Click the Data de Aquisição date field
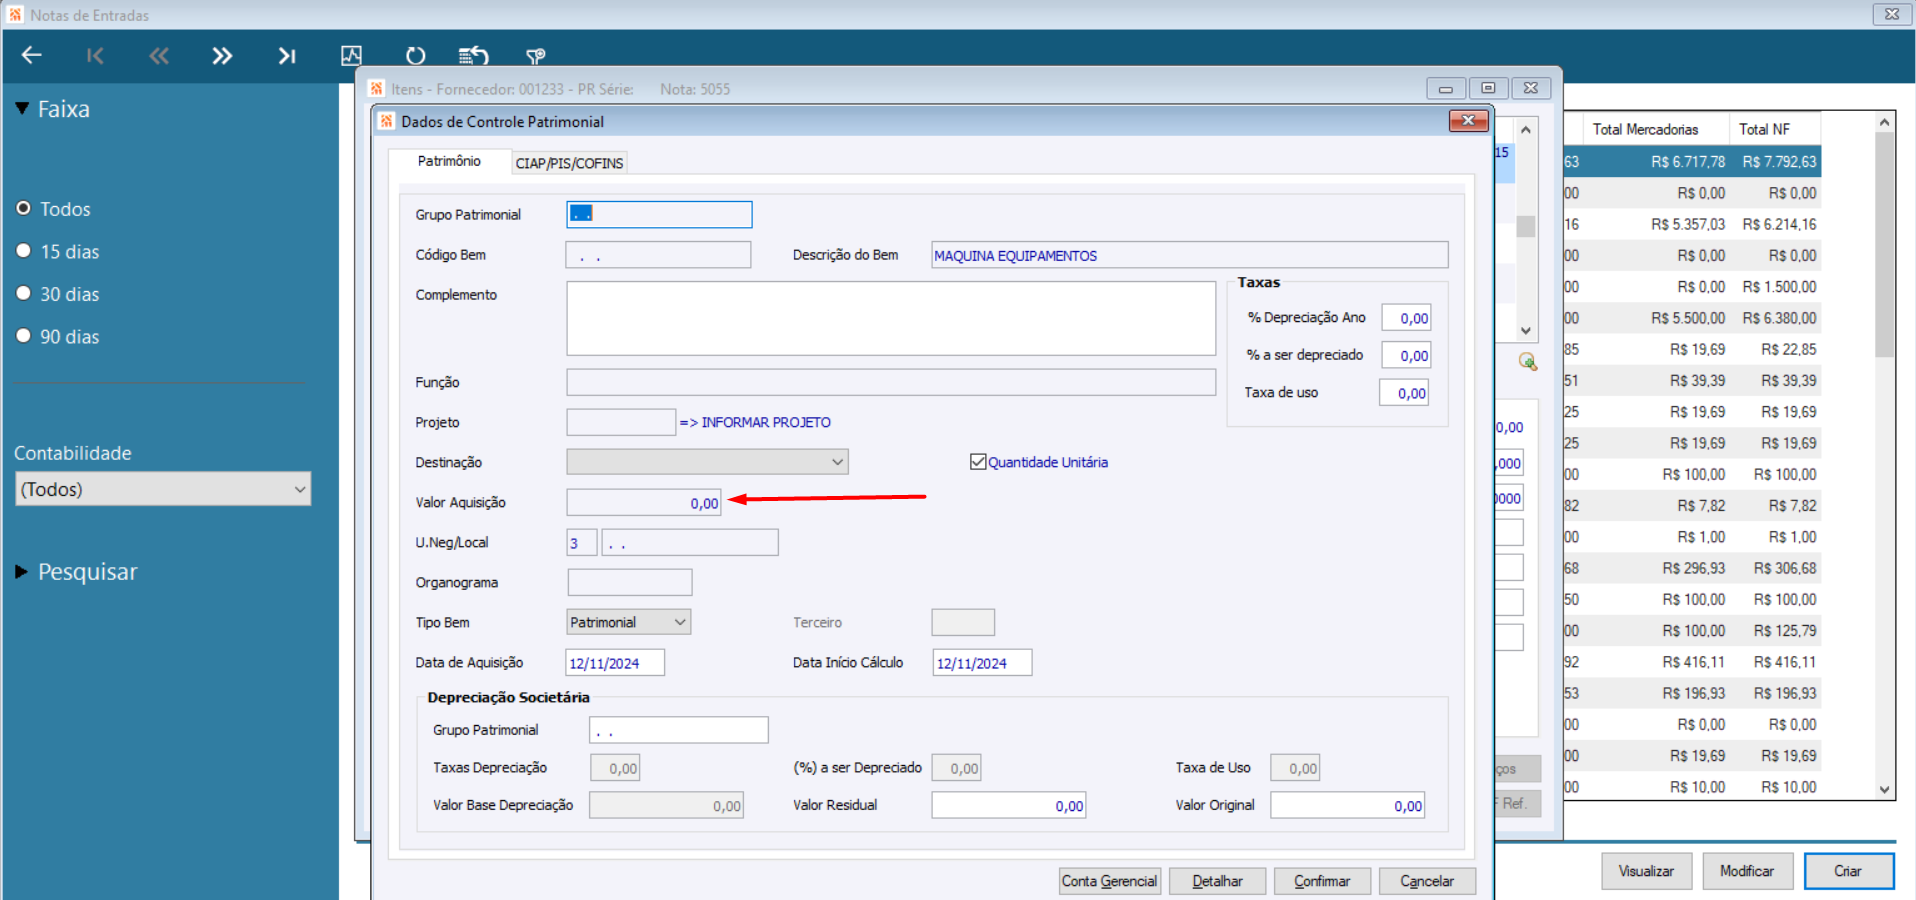 (615, 662)
